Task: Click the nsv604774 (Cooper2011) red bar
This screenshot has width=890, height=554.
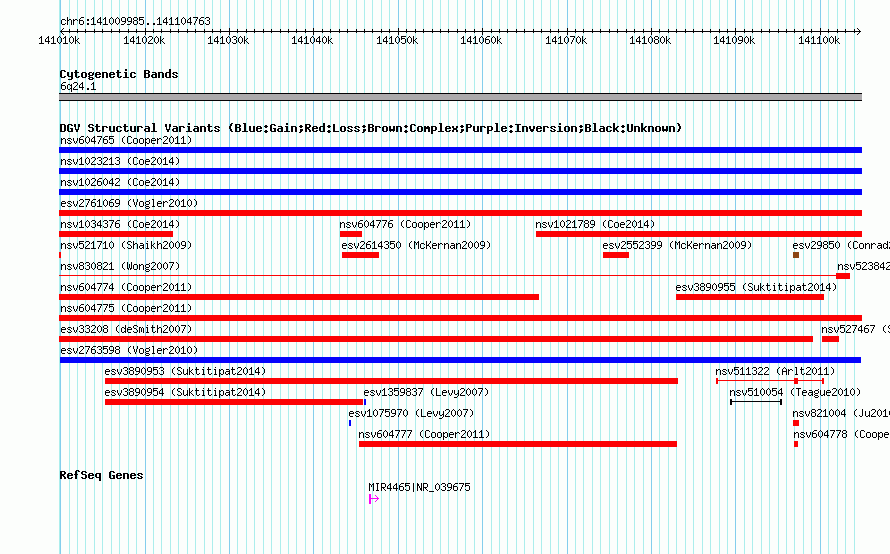Action: coord(299,297)
